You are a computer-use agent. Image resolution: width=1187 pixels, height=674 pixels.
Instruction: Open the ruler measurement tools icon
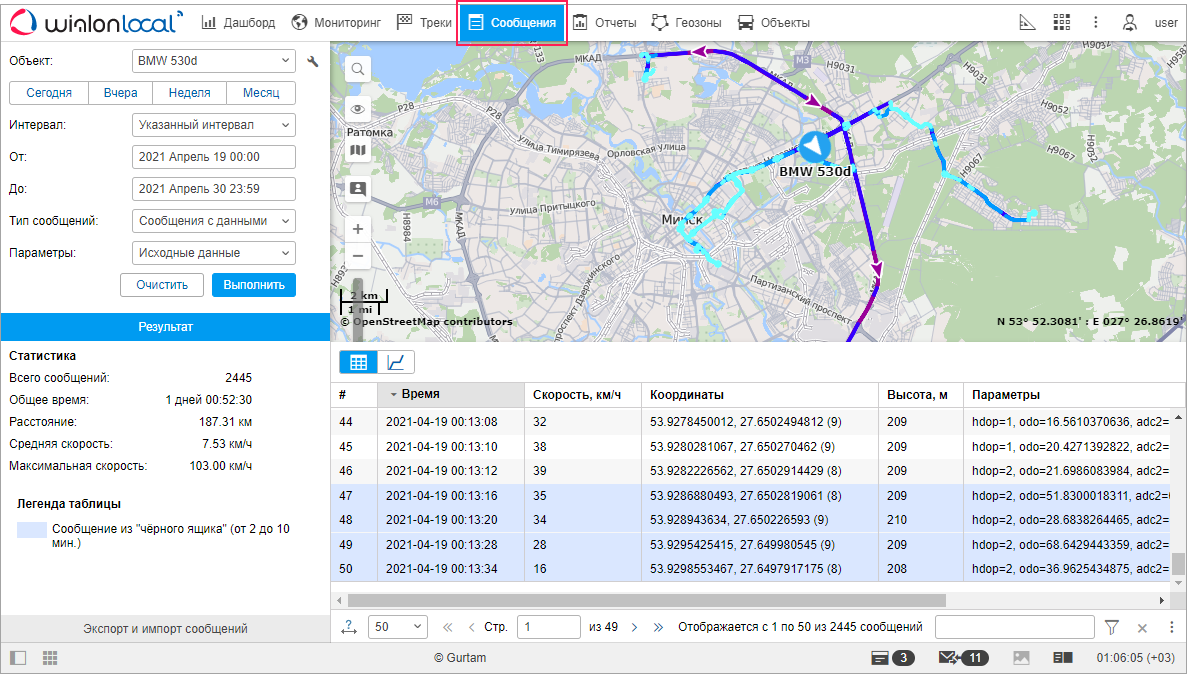click(1027, 22)
